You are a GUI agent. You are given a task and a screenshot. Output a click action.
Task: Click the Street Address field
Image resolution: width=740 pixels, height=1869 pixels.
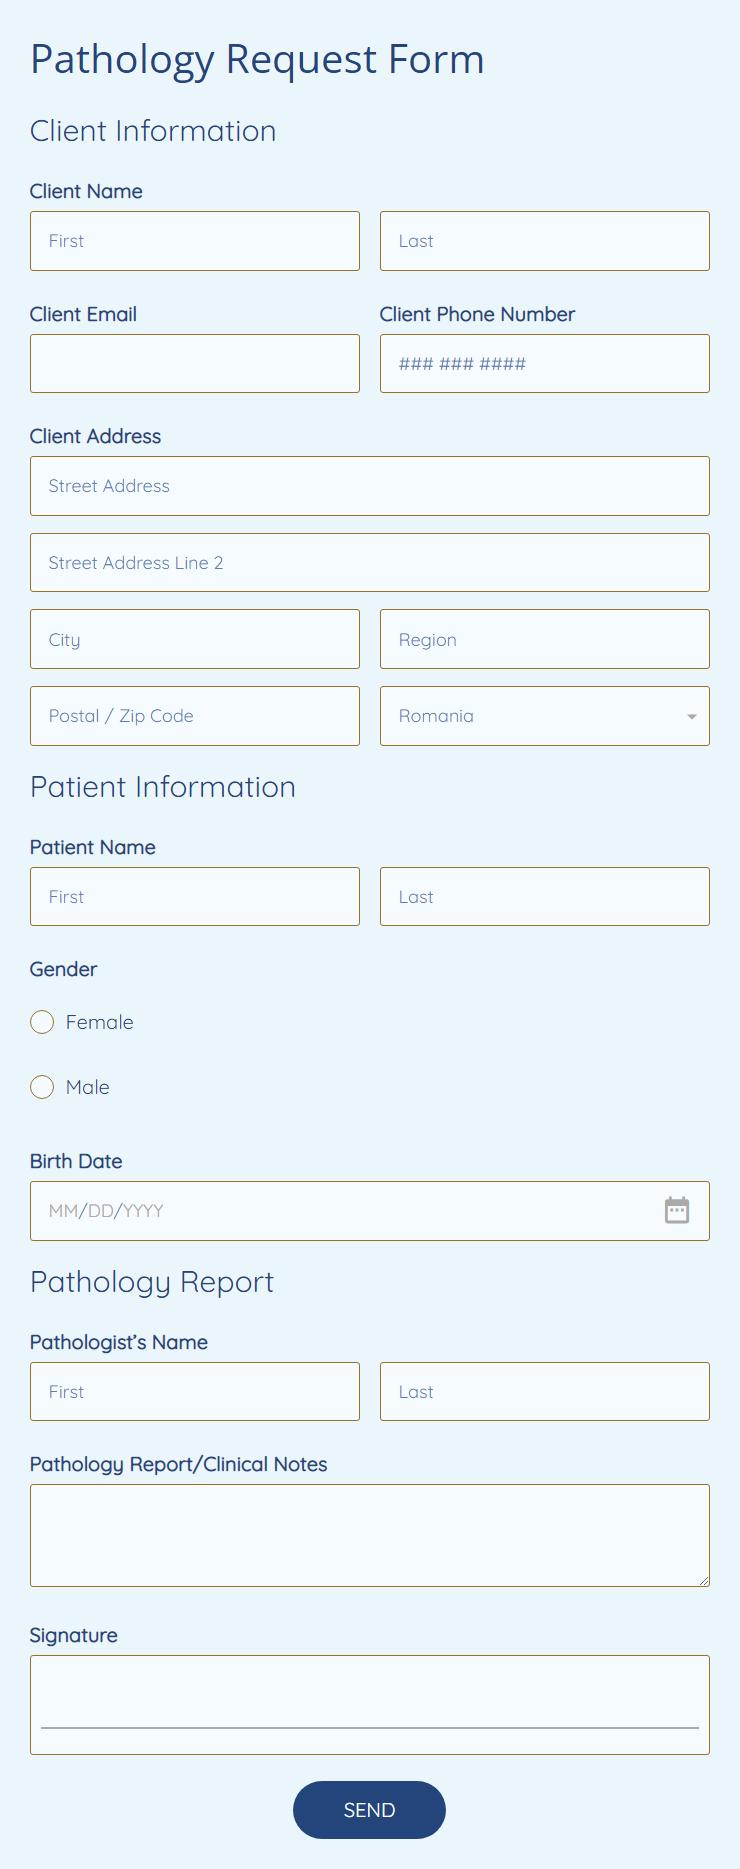coord(369,486)
